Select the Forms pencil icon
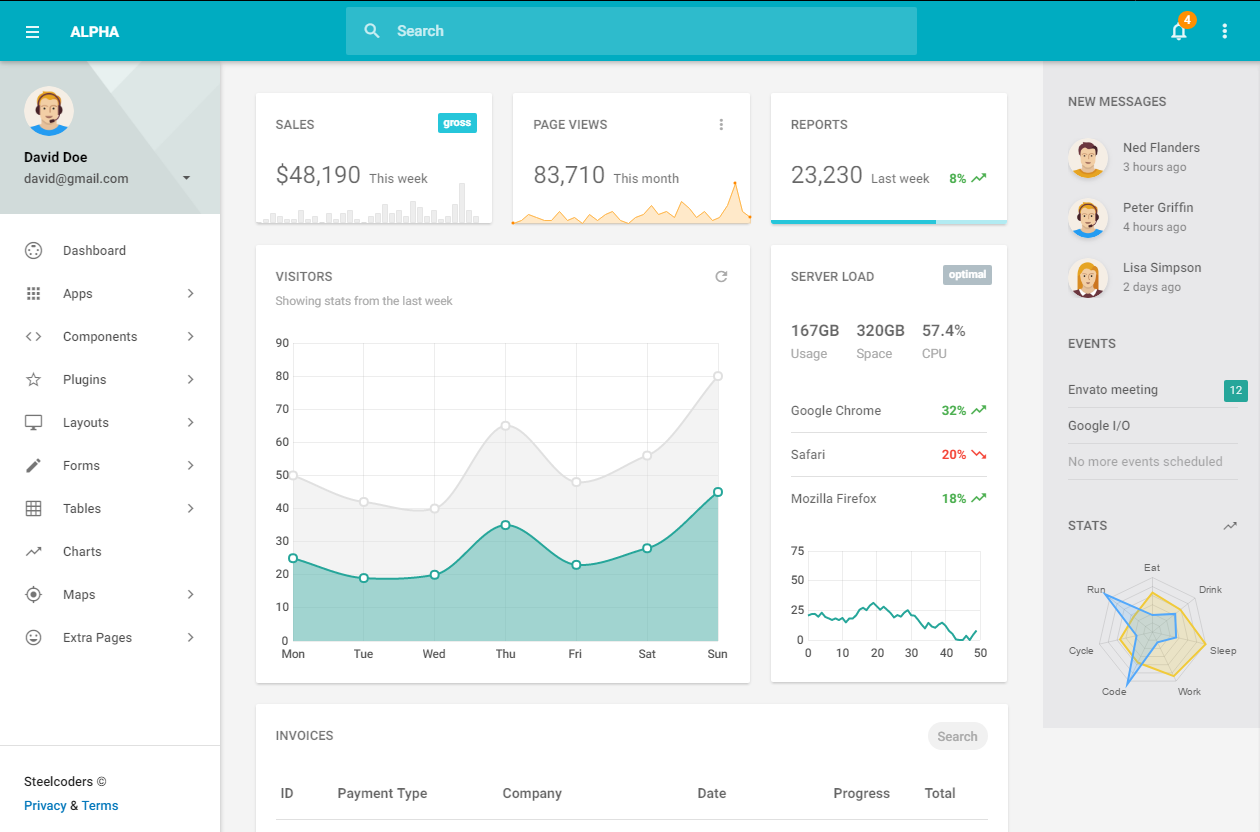Screen dimensions: 1260x832 pos(33,465)
